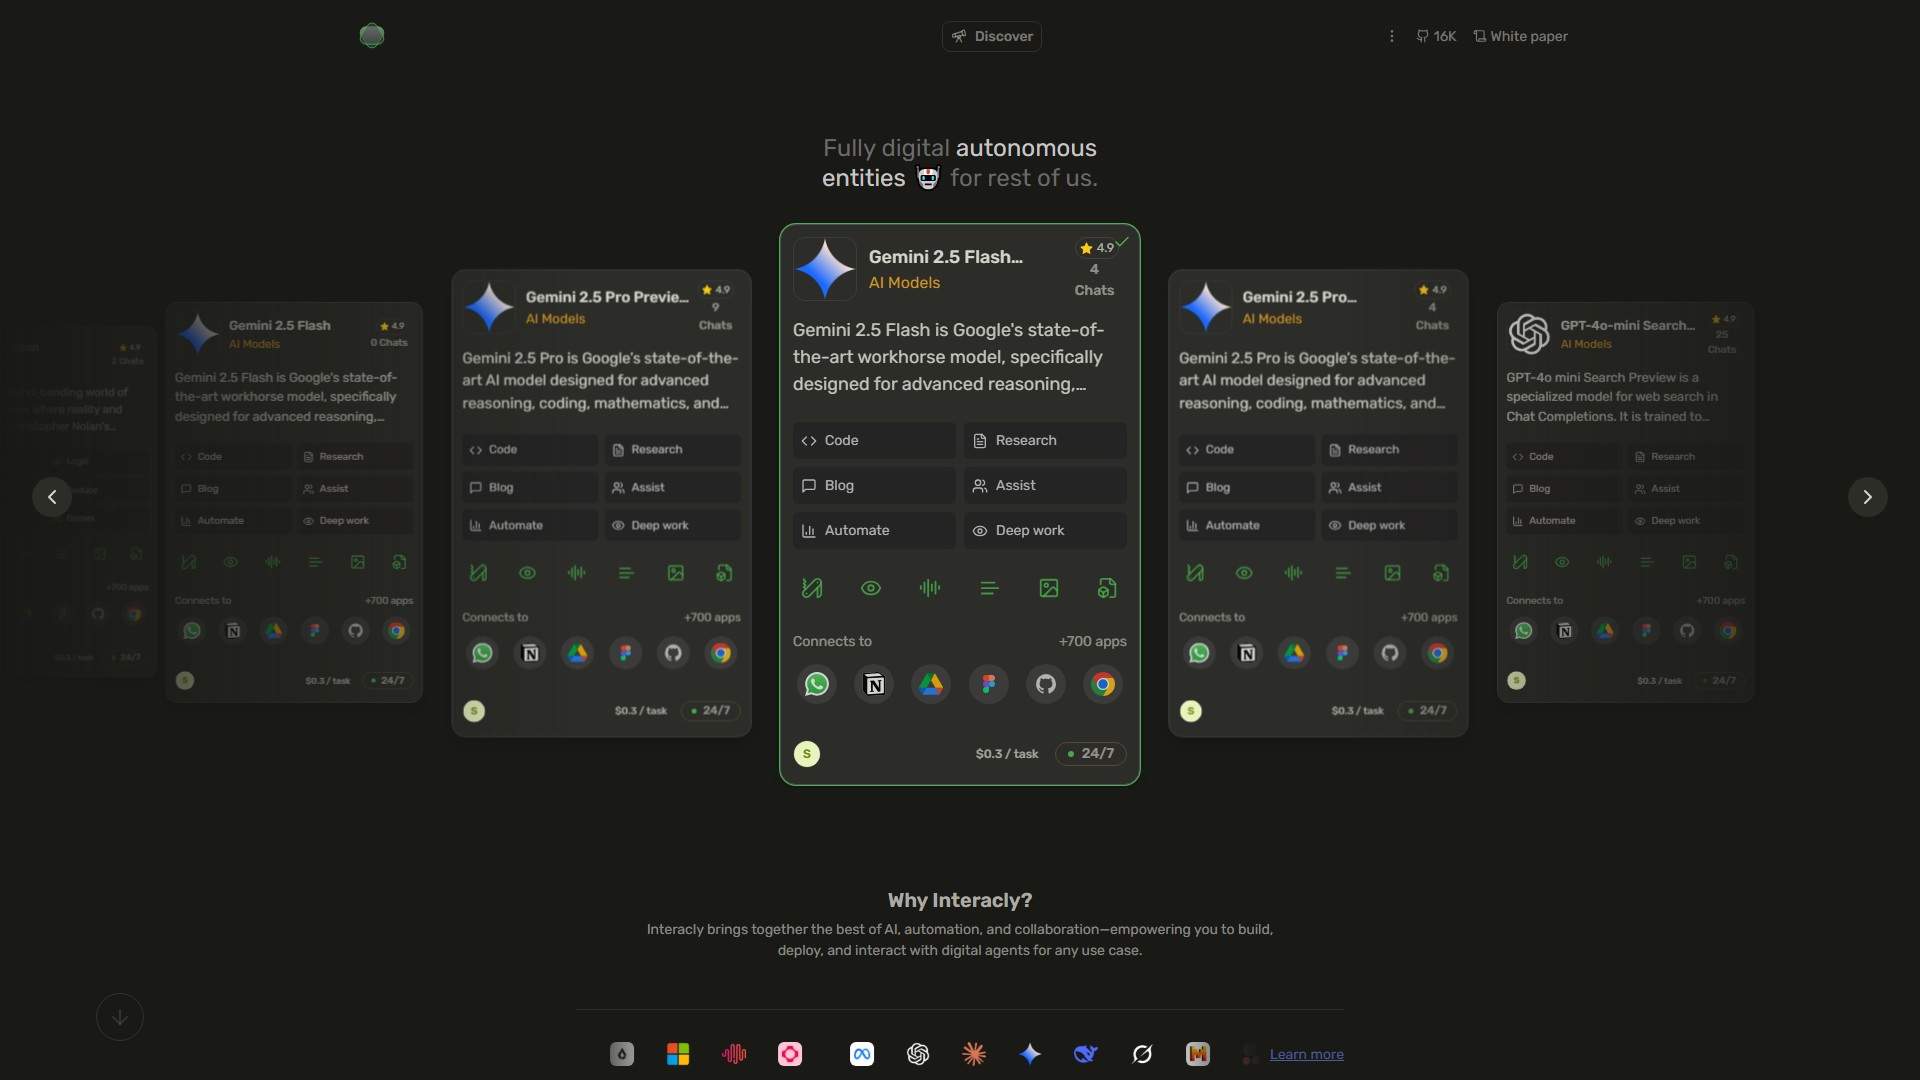Screen dimensions: 1920x1080
Task: Toggle the 24/7 availability pill on the Gemini card
Action: [x=1089, y=753]
